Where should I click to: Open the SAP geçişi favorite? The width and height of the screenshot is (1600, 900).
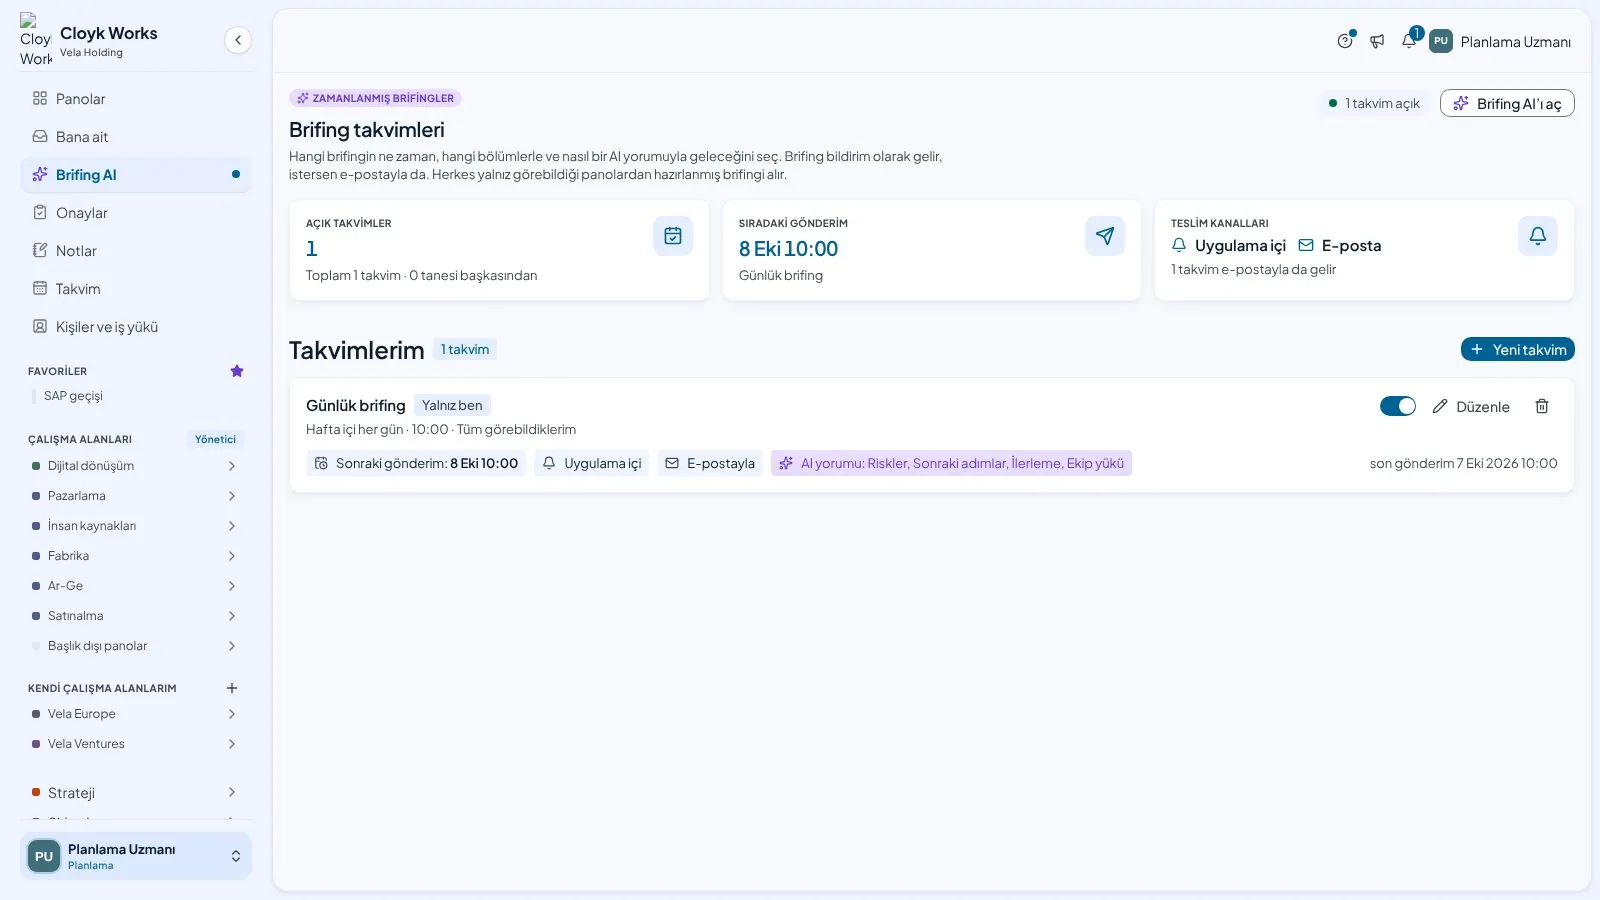click(73, 396)
